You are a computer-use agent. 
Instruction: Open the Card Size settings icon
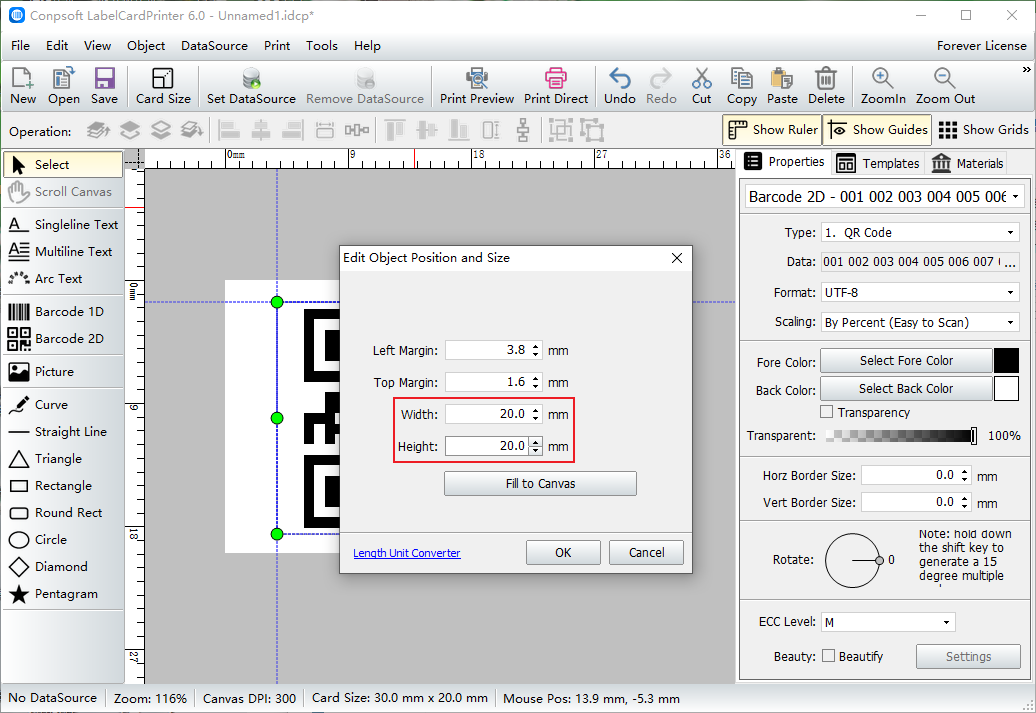163,86
